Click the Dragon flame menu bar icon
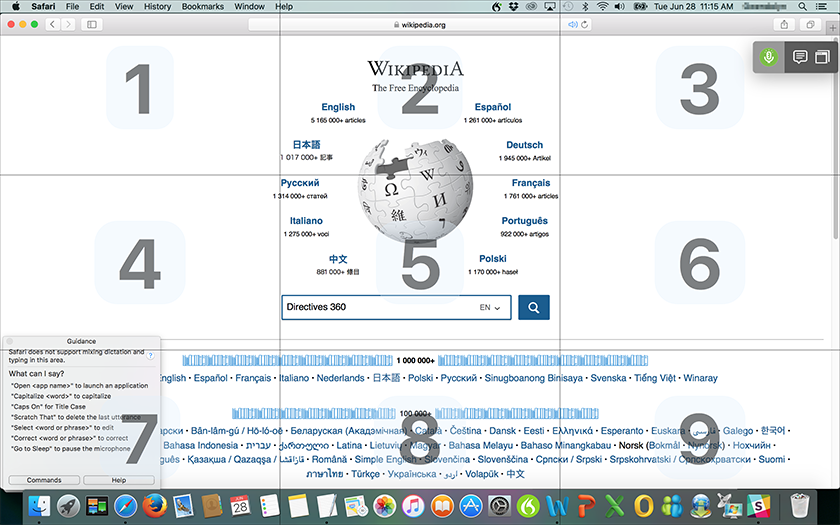The width and height of the screenshot is (840, 525). pyautogui.click(x=497, y=6)
